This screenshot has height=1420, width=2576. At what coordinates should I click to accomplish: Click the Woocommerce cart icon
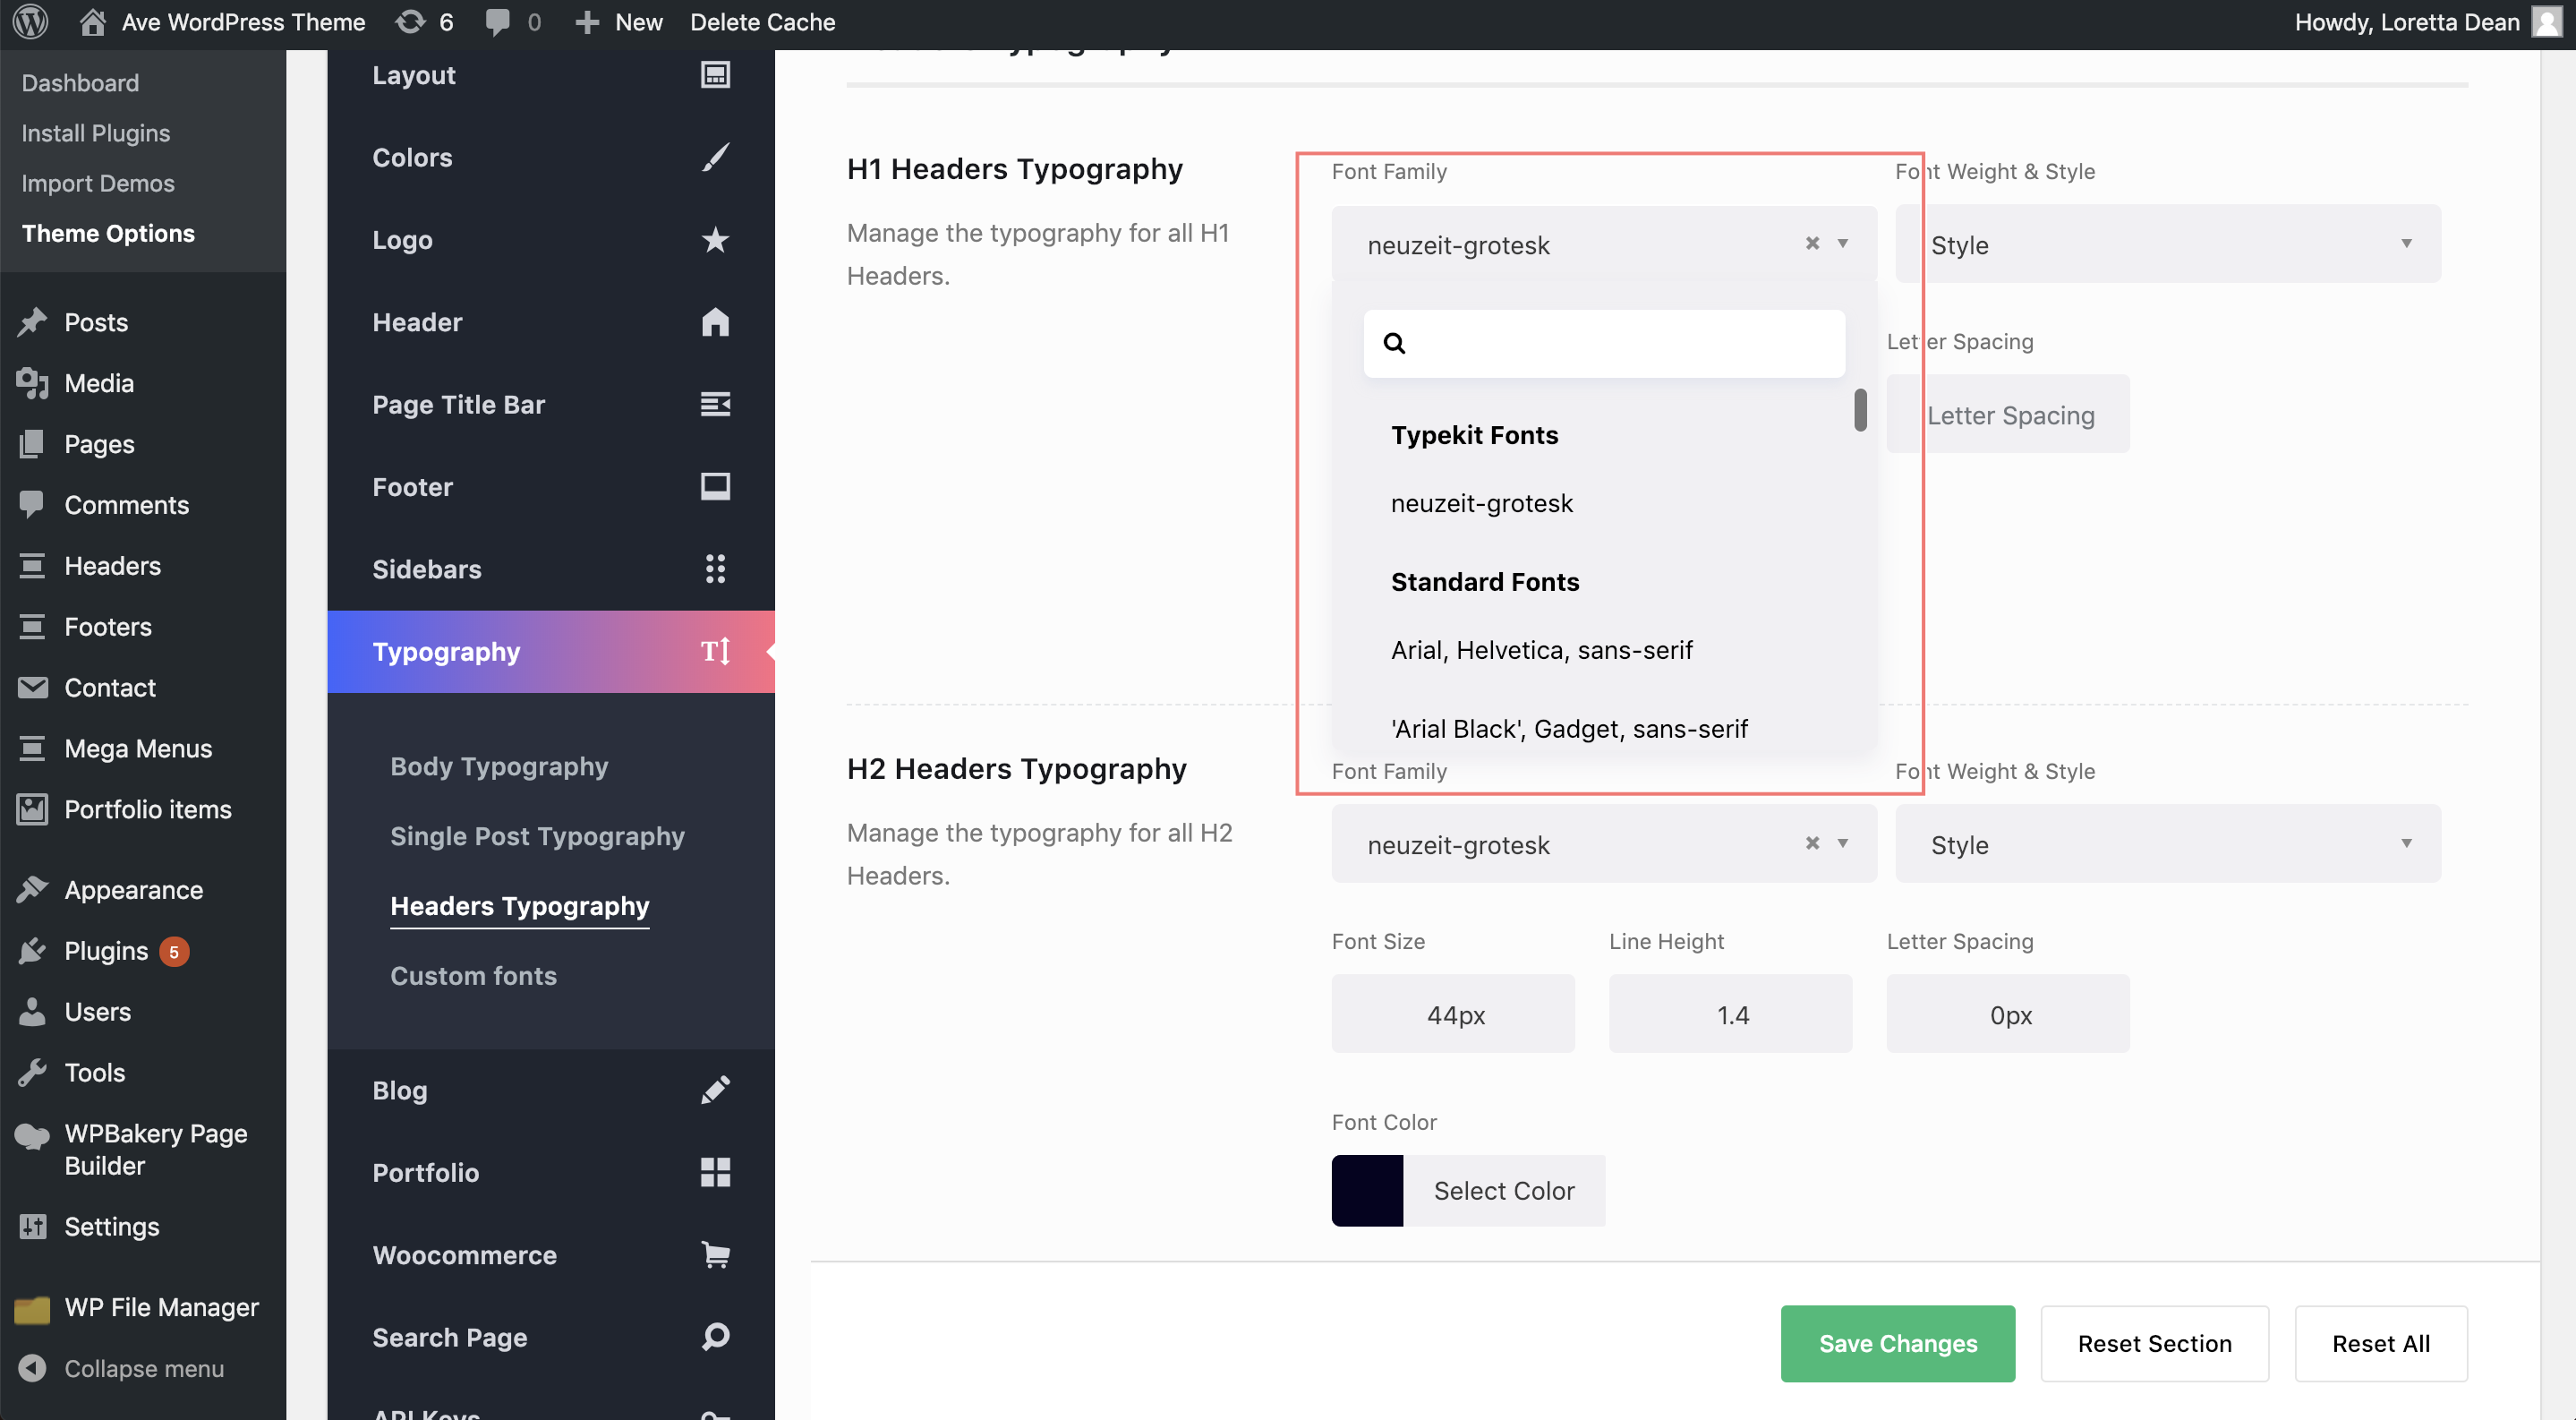[715, 1255]
